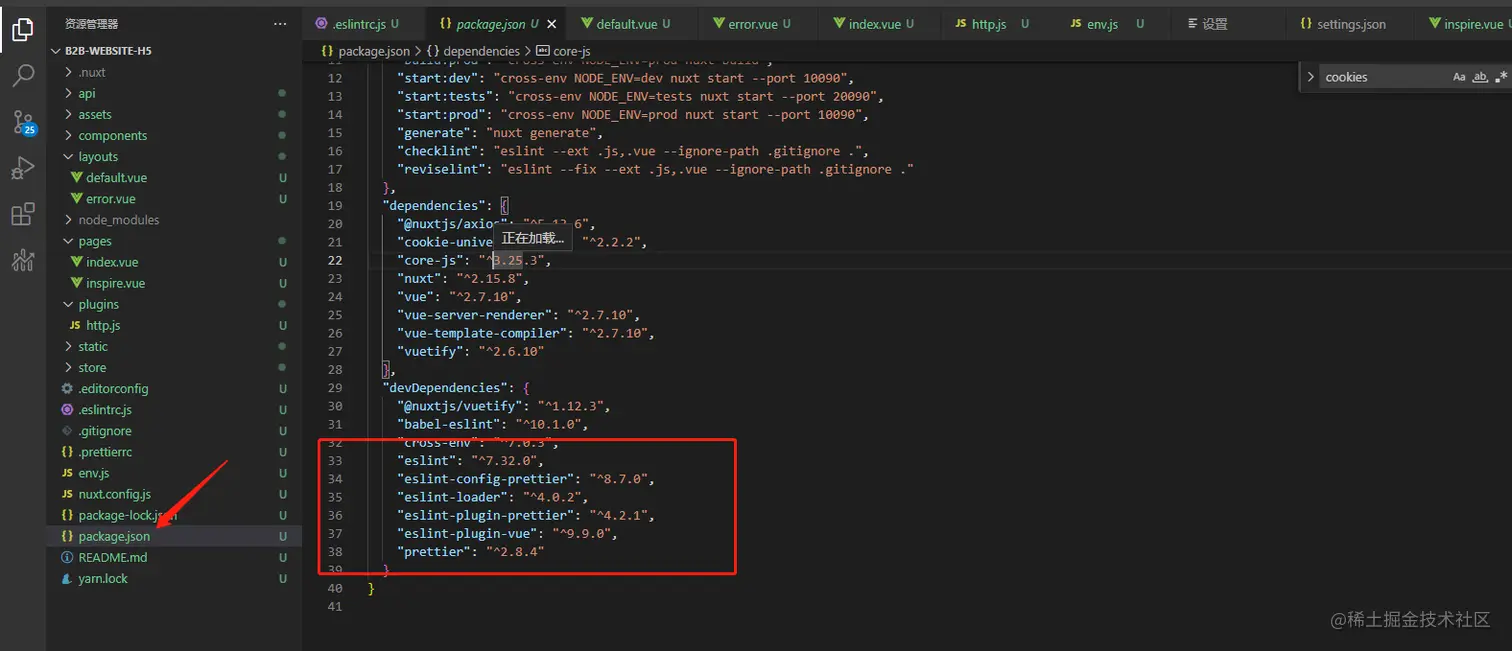Click the find input containing cookies
This screenshot has height=651, width=1512.
[x=1384, y=77]
